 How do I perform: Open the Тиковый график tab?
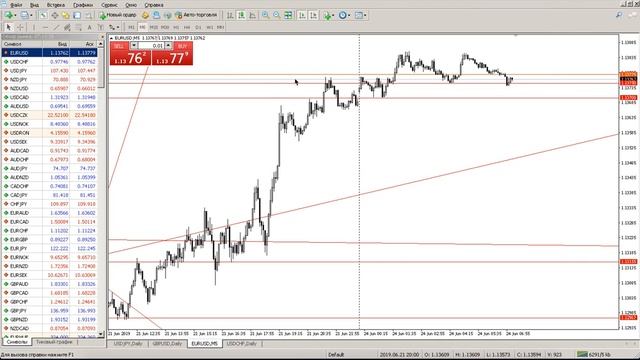54,342
